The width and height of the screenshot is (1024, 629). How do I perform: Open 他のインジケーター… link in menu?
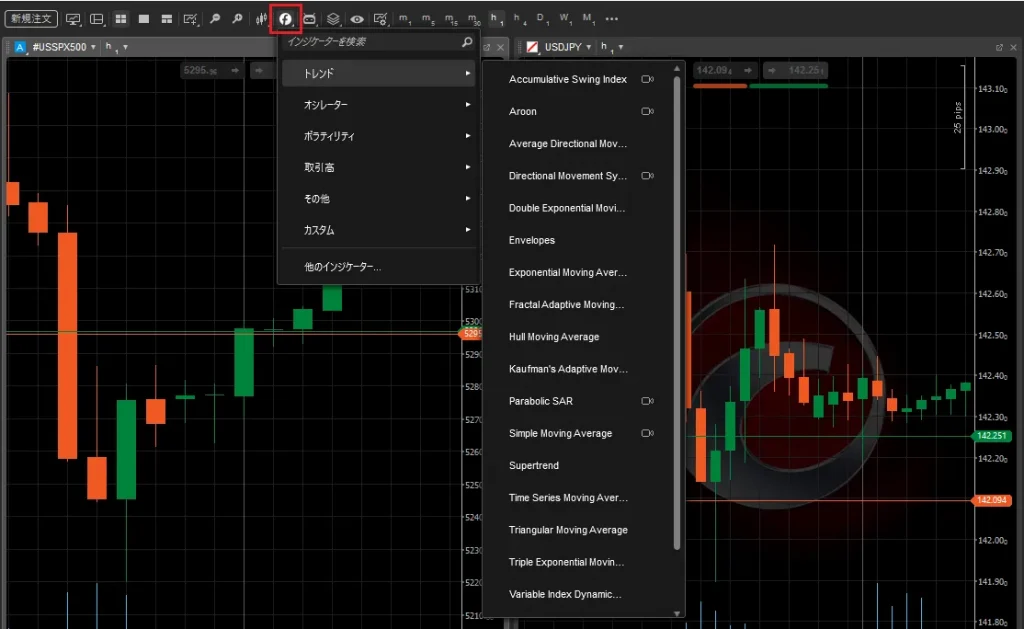342,267
